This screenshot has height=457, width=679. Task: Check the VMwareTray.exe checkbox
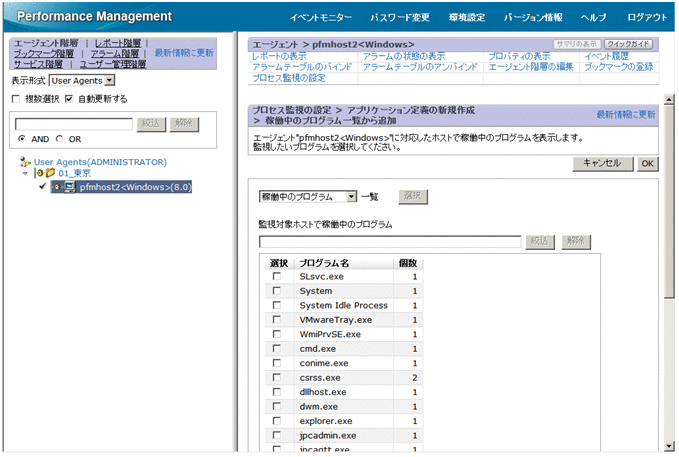click(277, 320)
